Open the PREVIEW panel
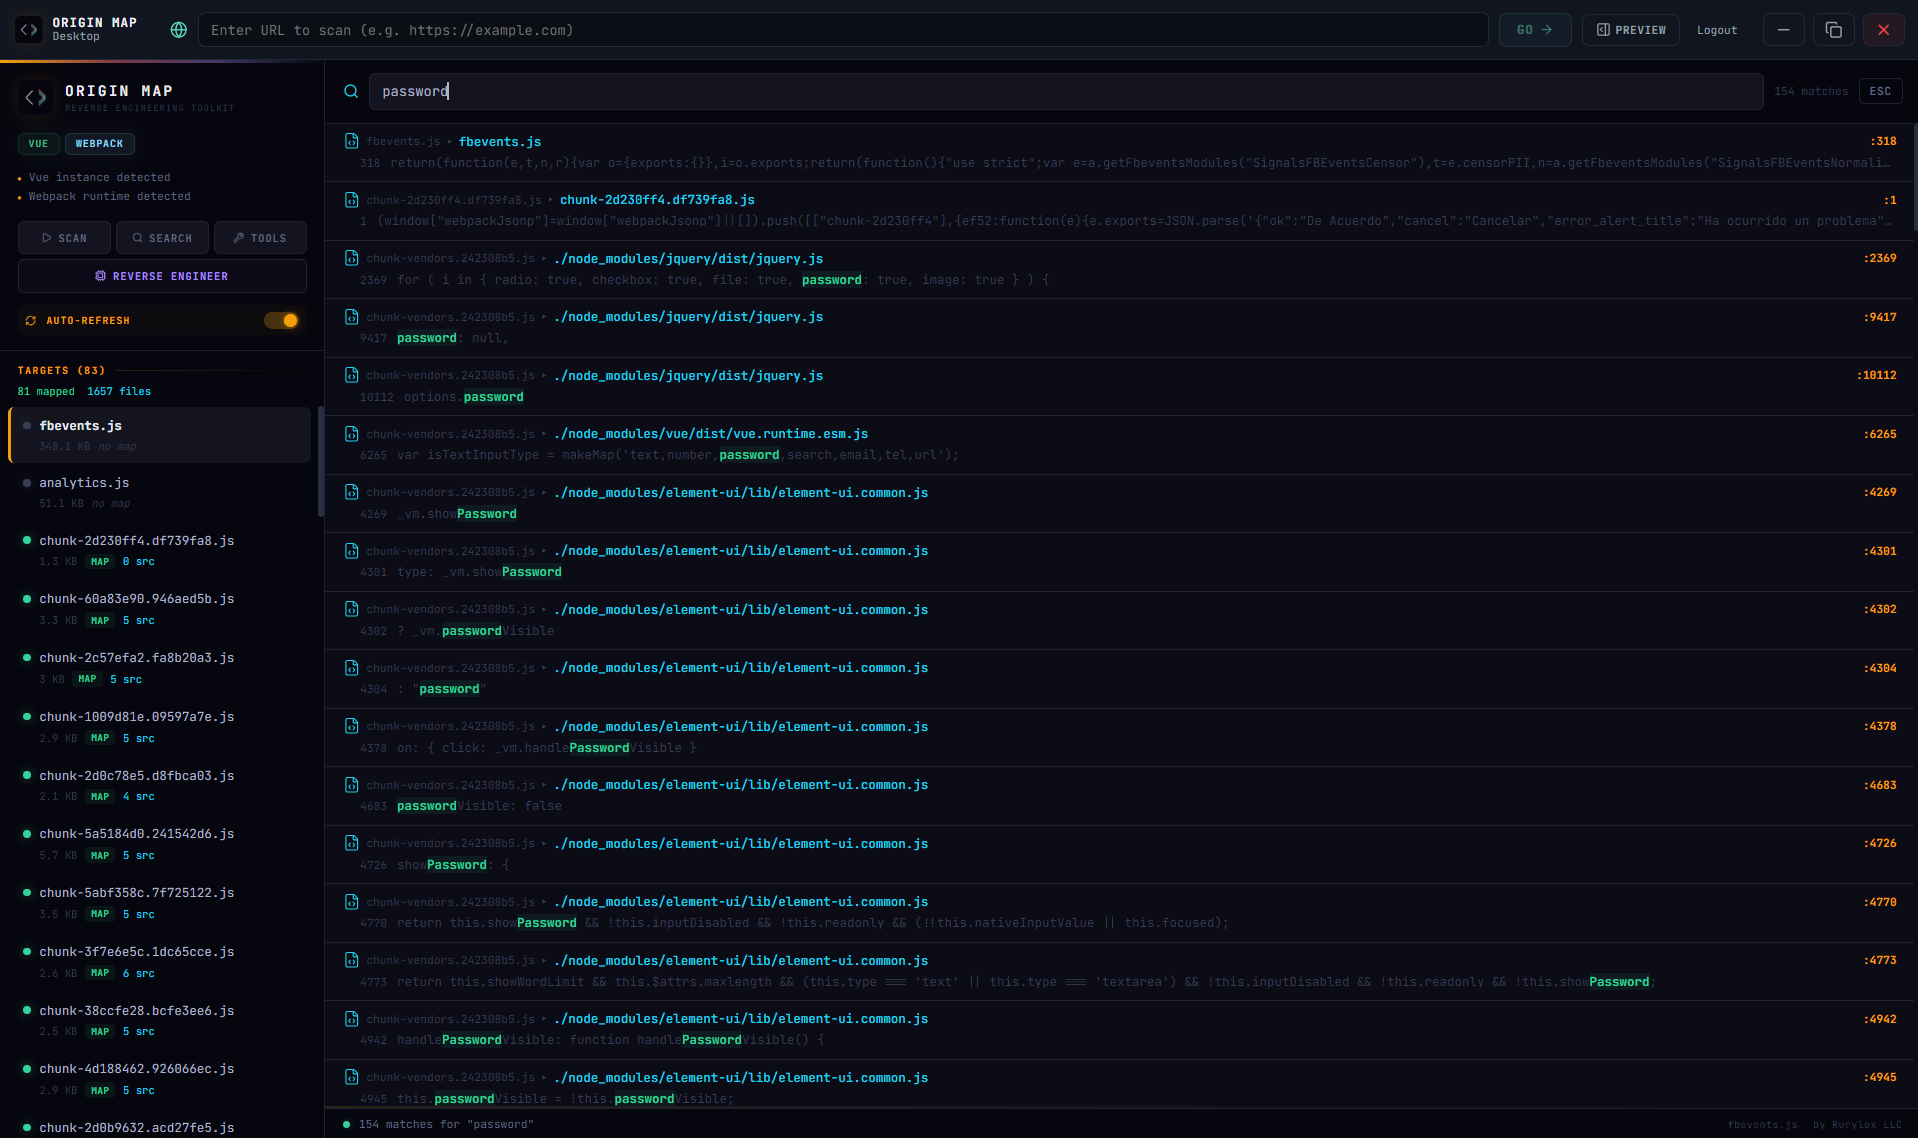Image resolution: width=1918 pixels, height=1138 pixels. (1629, 30)
